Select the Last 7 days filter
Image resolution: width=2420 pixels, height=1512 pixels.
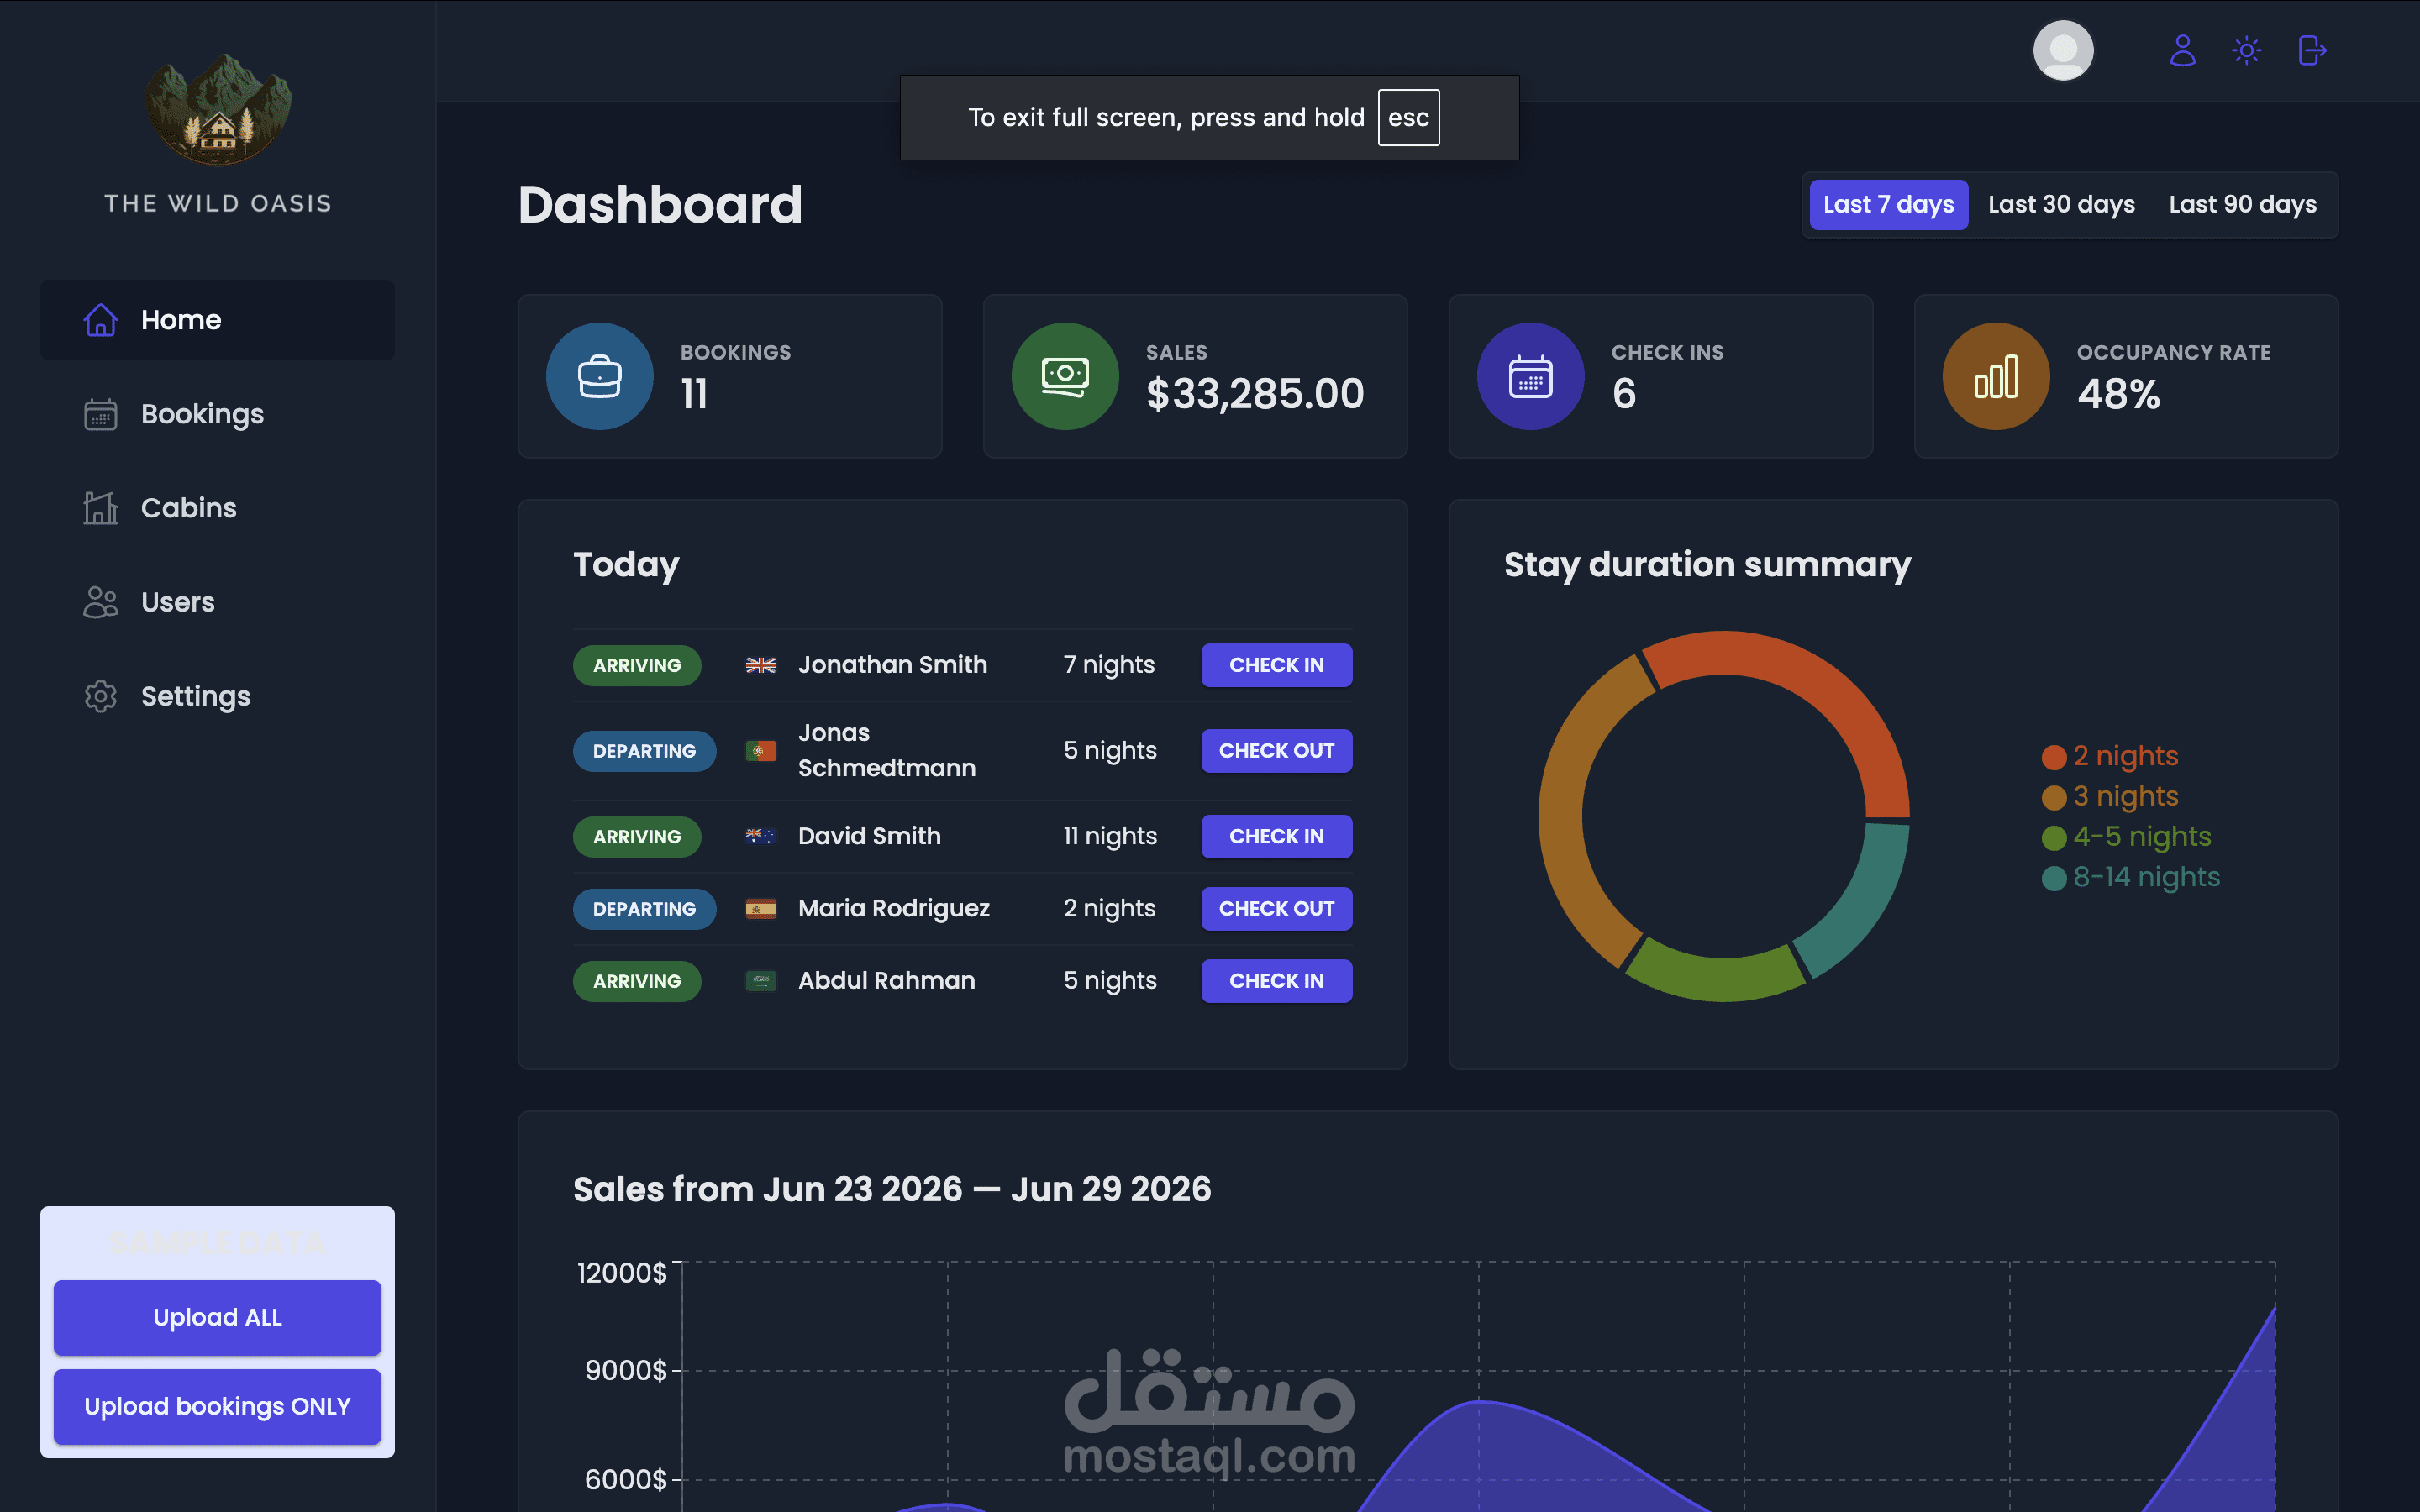point(1888,205)
